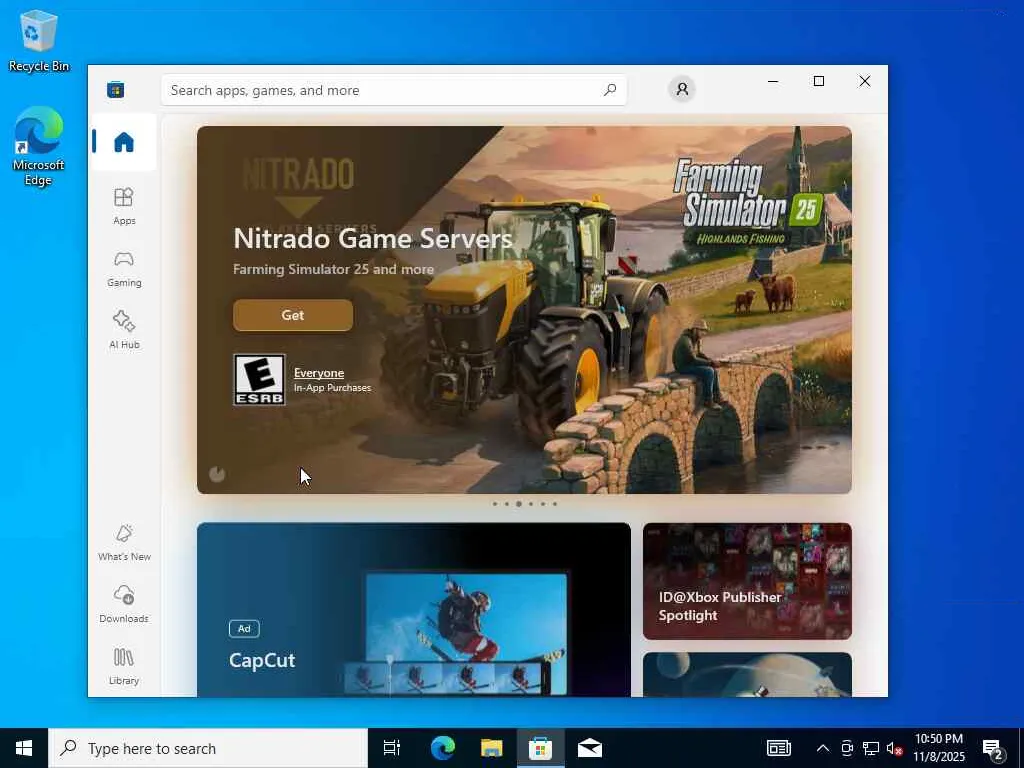This screenshot has width=1024, height=768.
Task: Open Task View on the taskbar
Action: [x=392, y=748]
